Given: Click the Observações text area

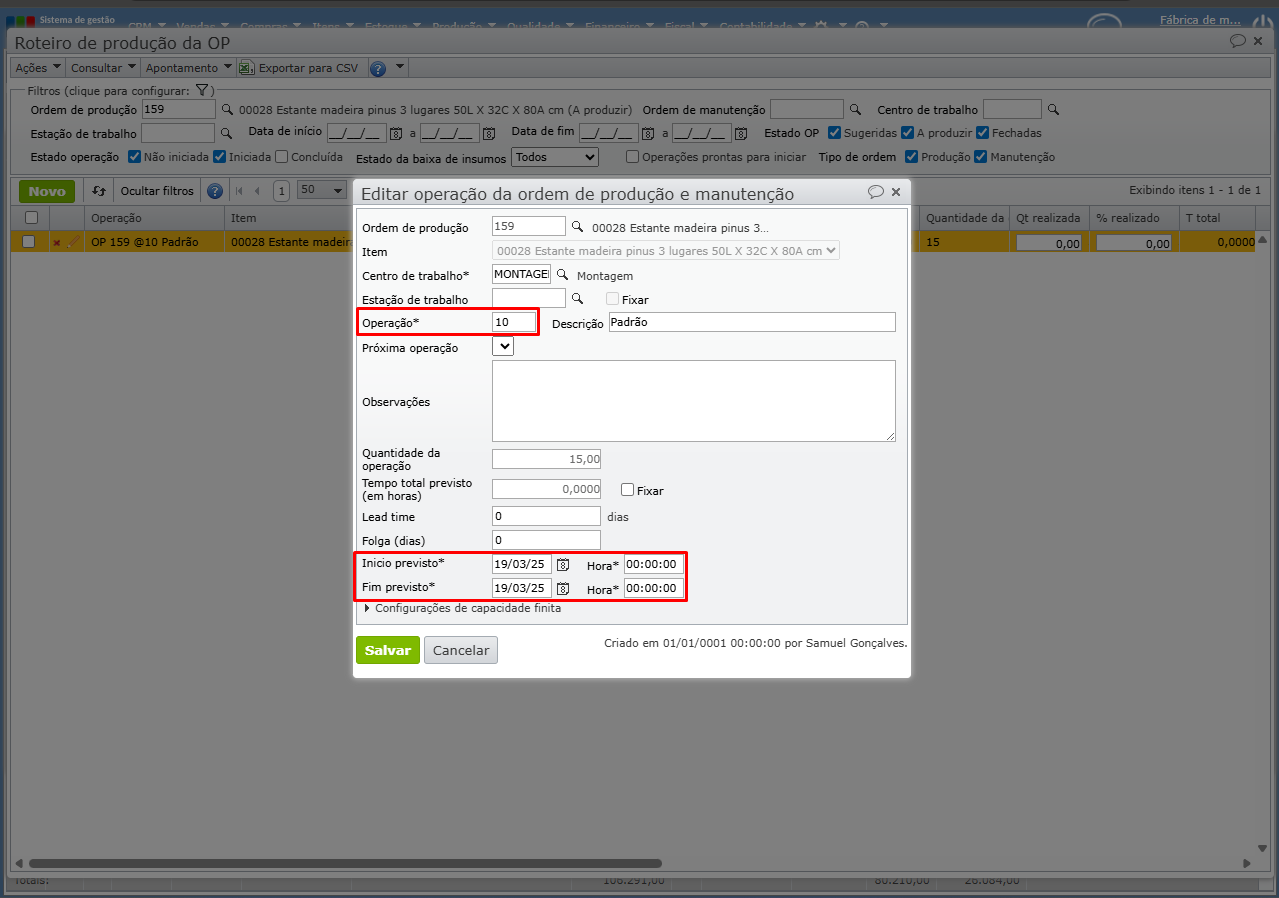Looking at the screenshot, I should pos(694,401).
